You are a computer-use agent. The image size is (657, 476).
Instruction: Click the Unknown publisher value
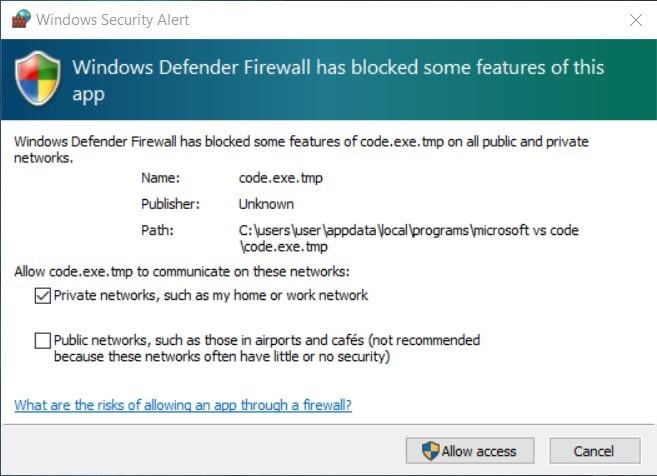266,203
